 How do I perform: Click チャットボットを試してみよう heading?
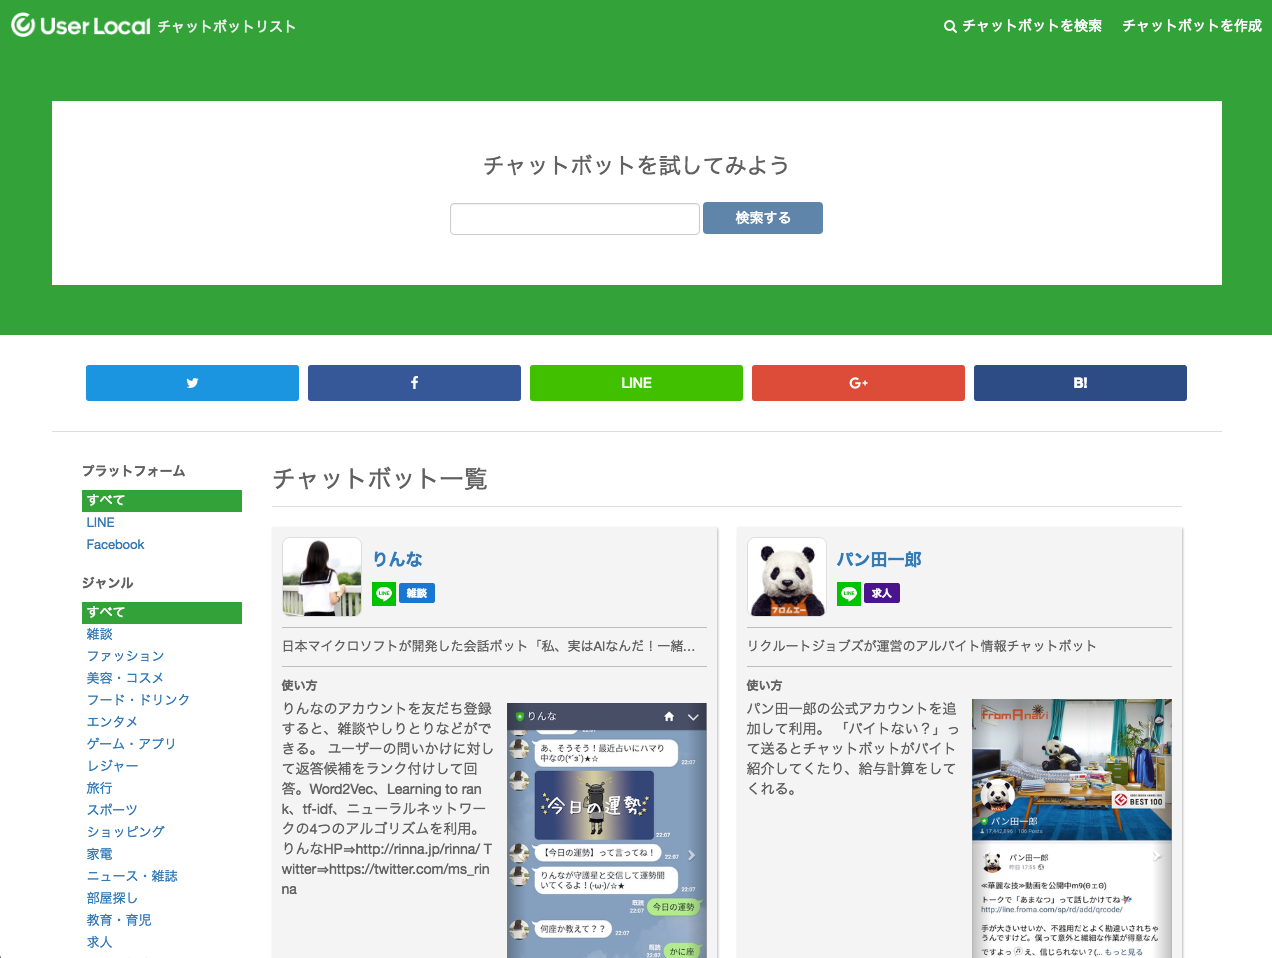(636, 165)
